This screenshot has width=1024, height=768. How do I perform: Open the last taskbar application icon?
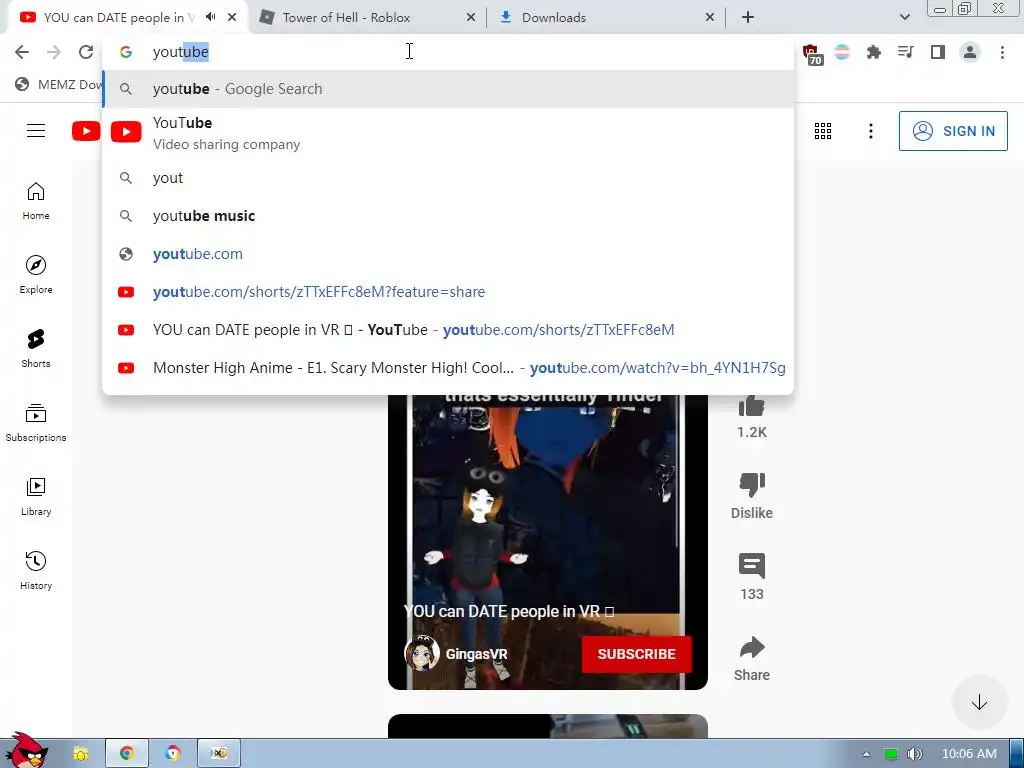coord(219,754)
